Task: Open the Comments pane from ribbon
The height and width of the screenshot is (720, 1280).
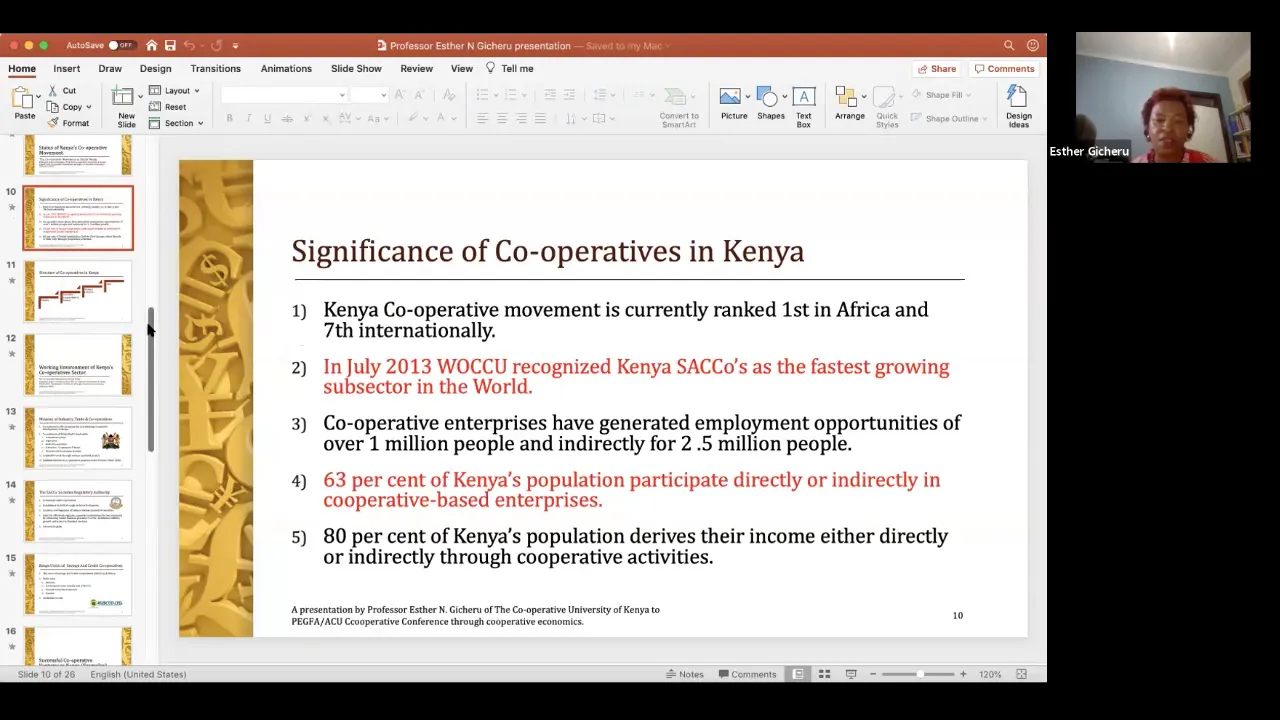Action: (1005, 69)
